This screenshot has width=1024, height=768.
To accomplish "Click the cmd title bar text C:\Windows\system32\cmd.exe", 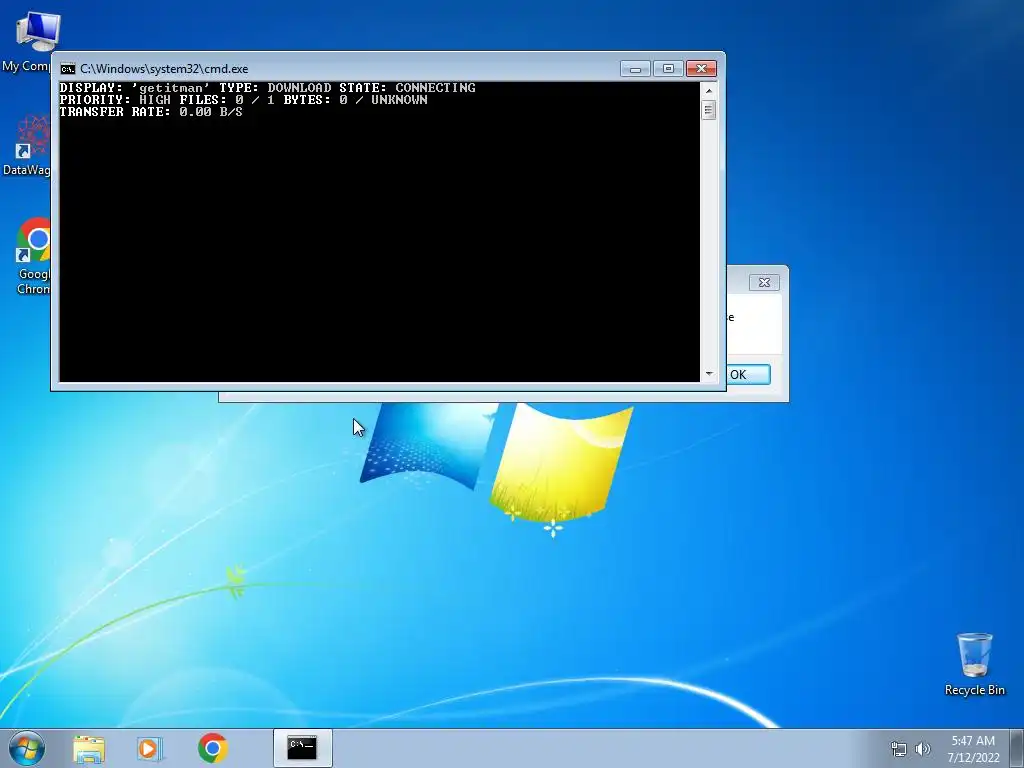I will point(164,69).
